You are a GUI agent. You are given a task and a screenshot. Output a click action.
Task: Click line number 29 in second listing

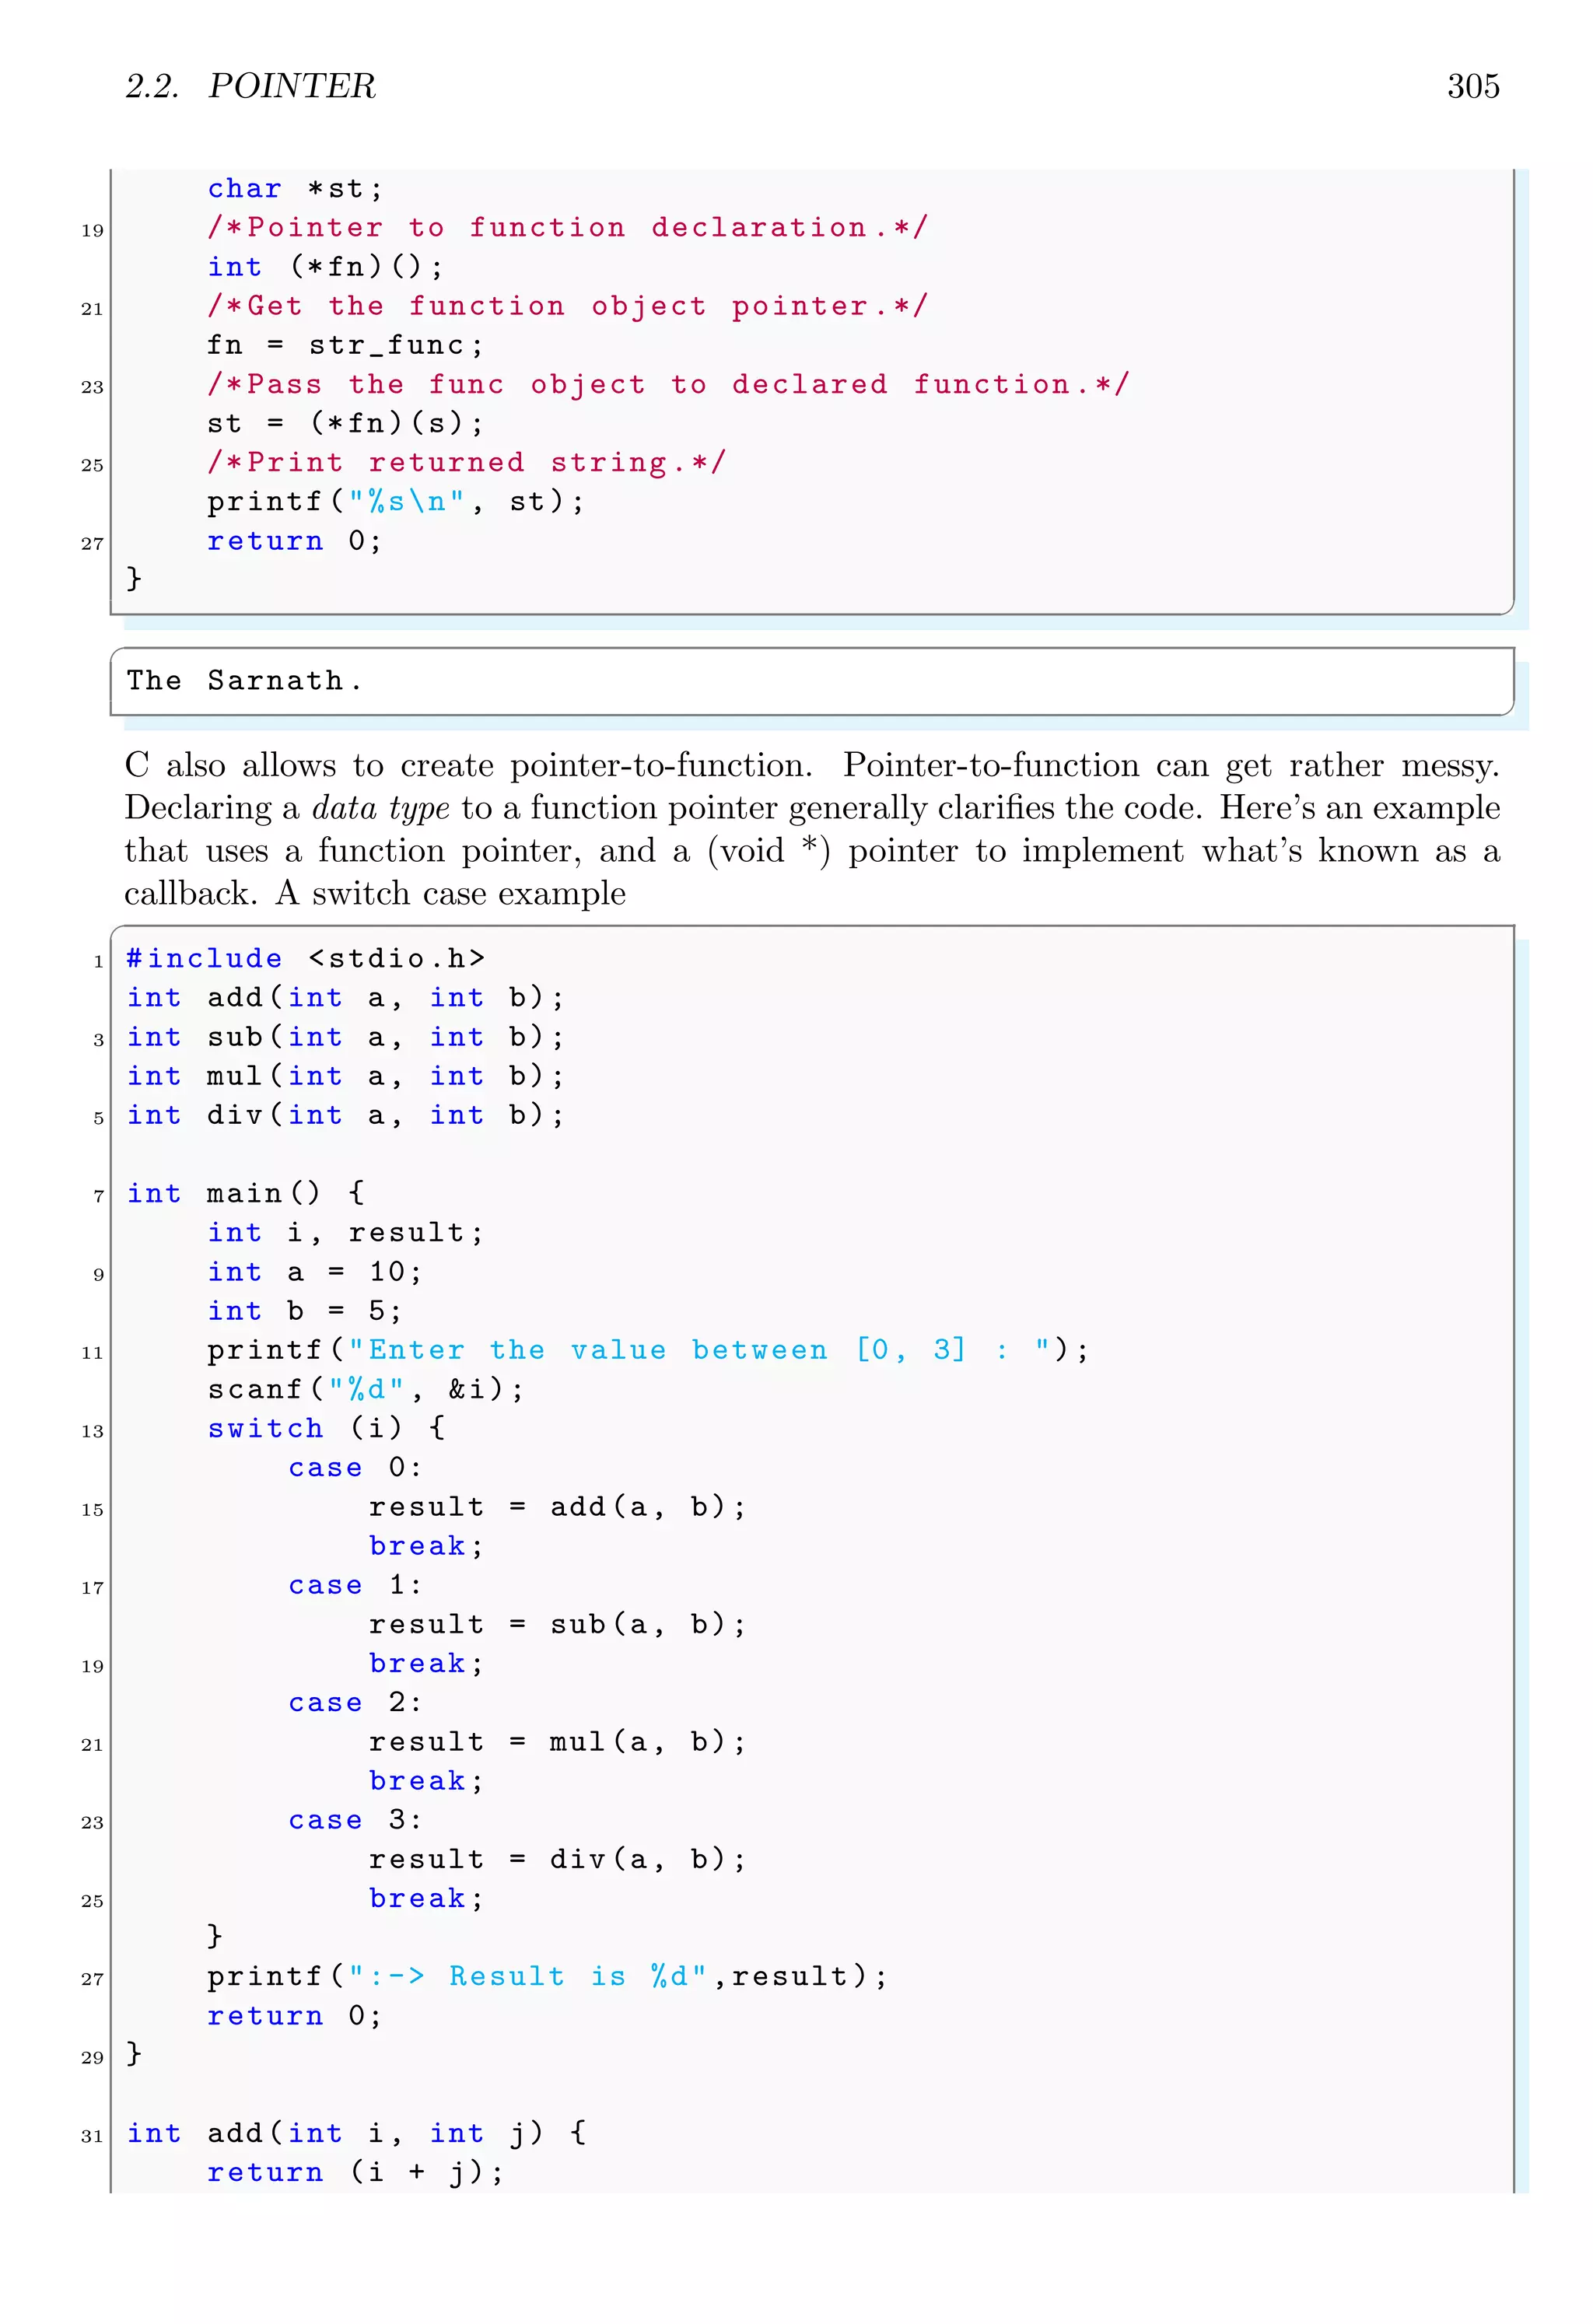[x=92, y=2057]
